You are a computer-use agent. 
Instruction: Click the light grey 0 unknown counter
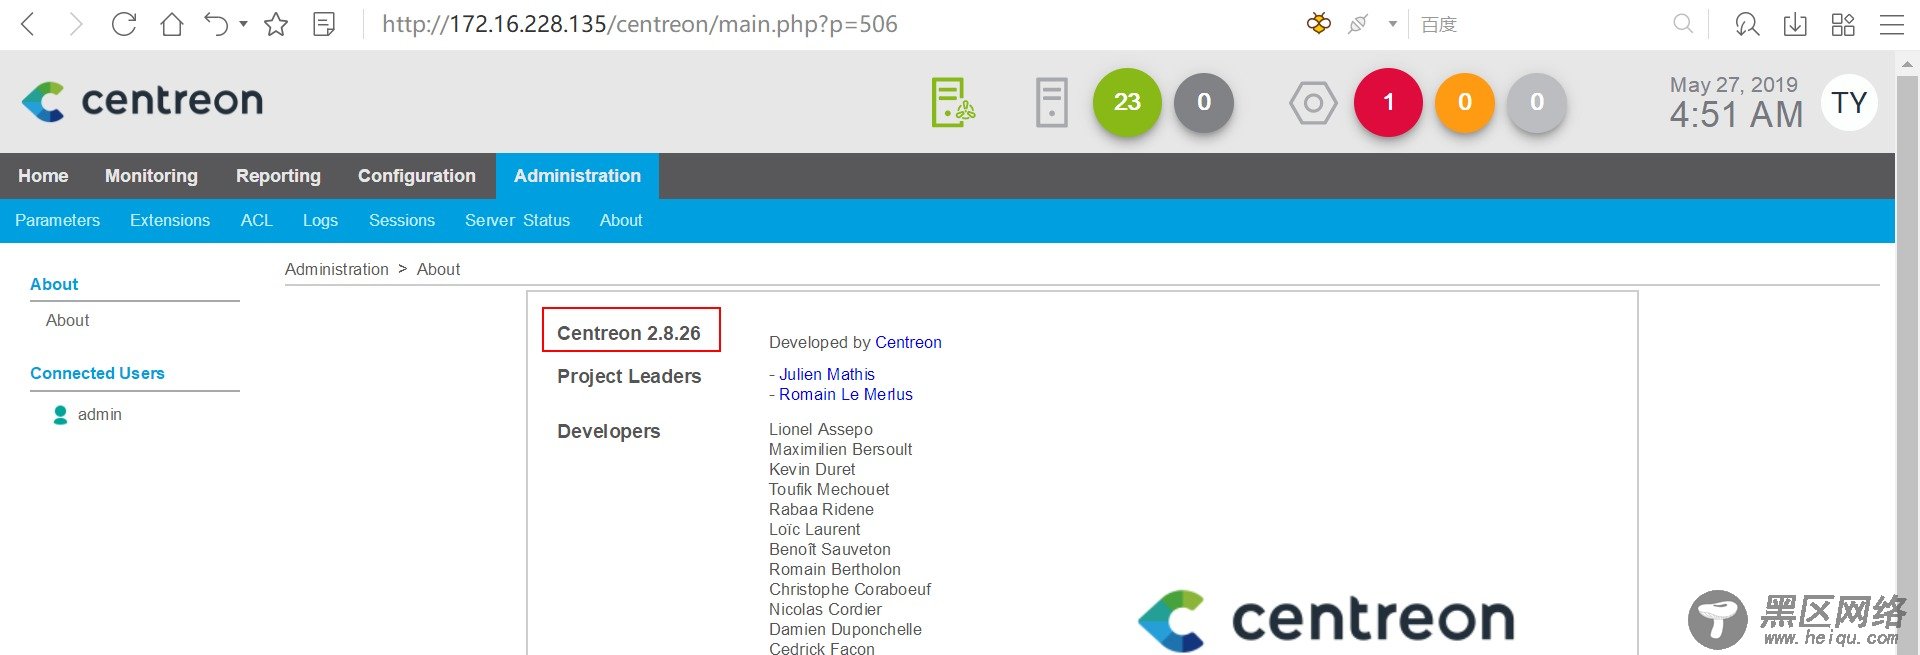(x=1537, y=102)
